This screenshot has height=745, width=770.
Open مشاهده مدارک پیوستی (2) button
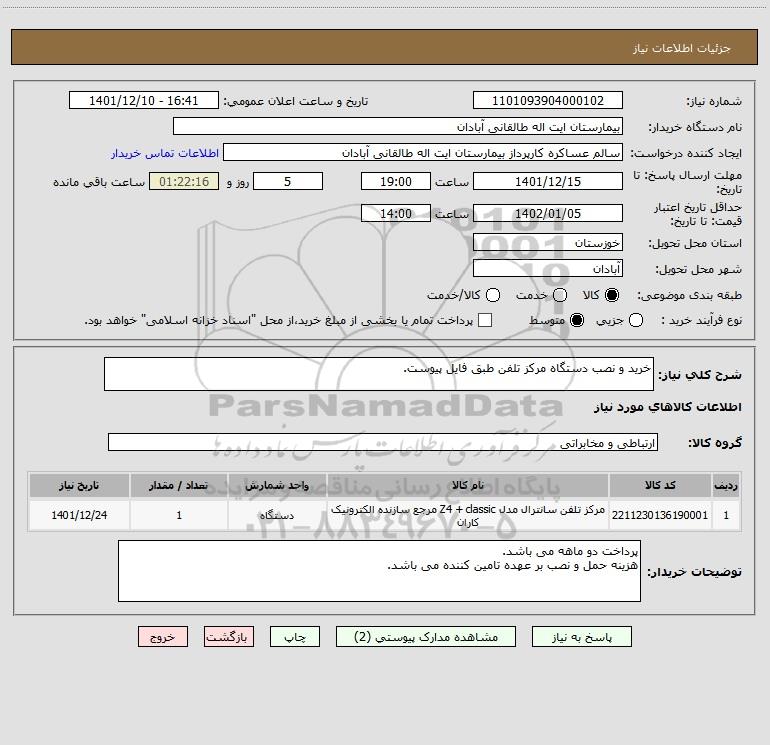(x=426, y=637)
